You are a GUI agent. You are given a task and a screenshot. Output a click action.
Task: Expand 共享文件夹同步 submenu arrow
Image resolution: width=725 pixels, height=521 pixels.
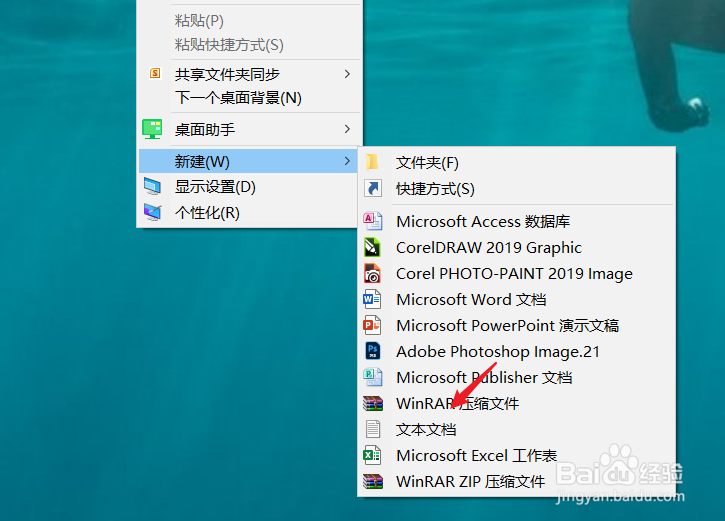(347, 74)
